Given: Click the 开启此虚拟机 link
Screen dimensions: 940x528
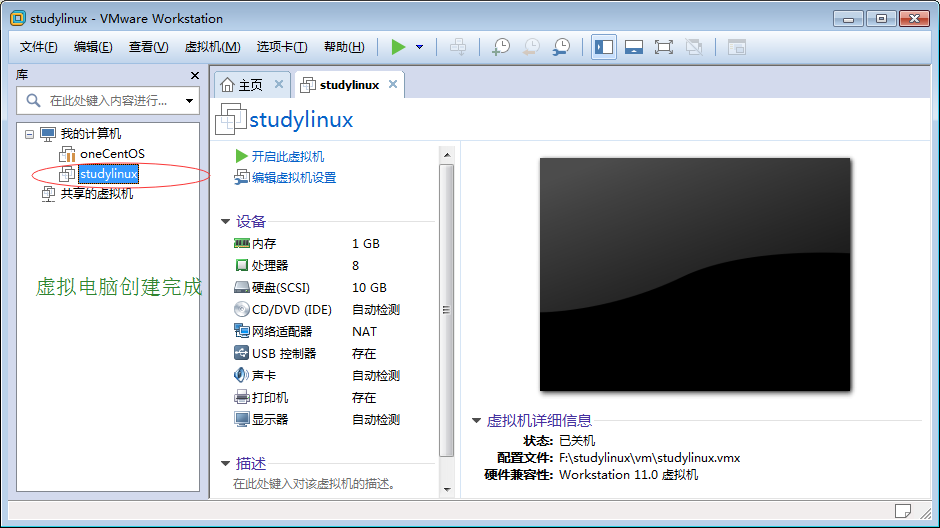Looking at the screenshot, I should (x=287, y=157).
